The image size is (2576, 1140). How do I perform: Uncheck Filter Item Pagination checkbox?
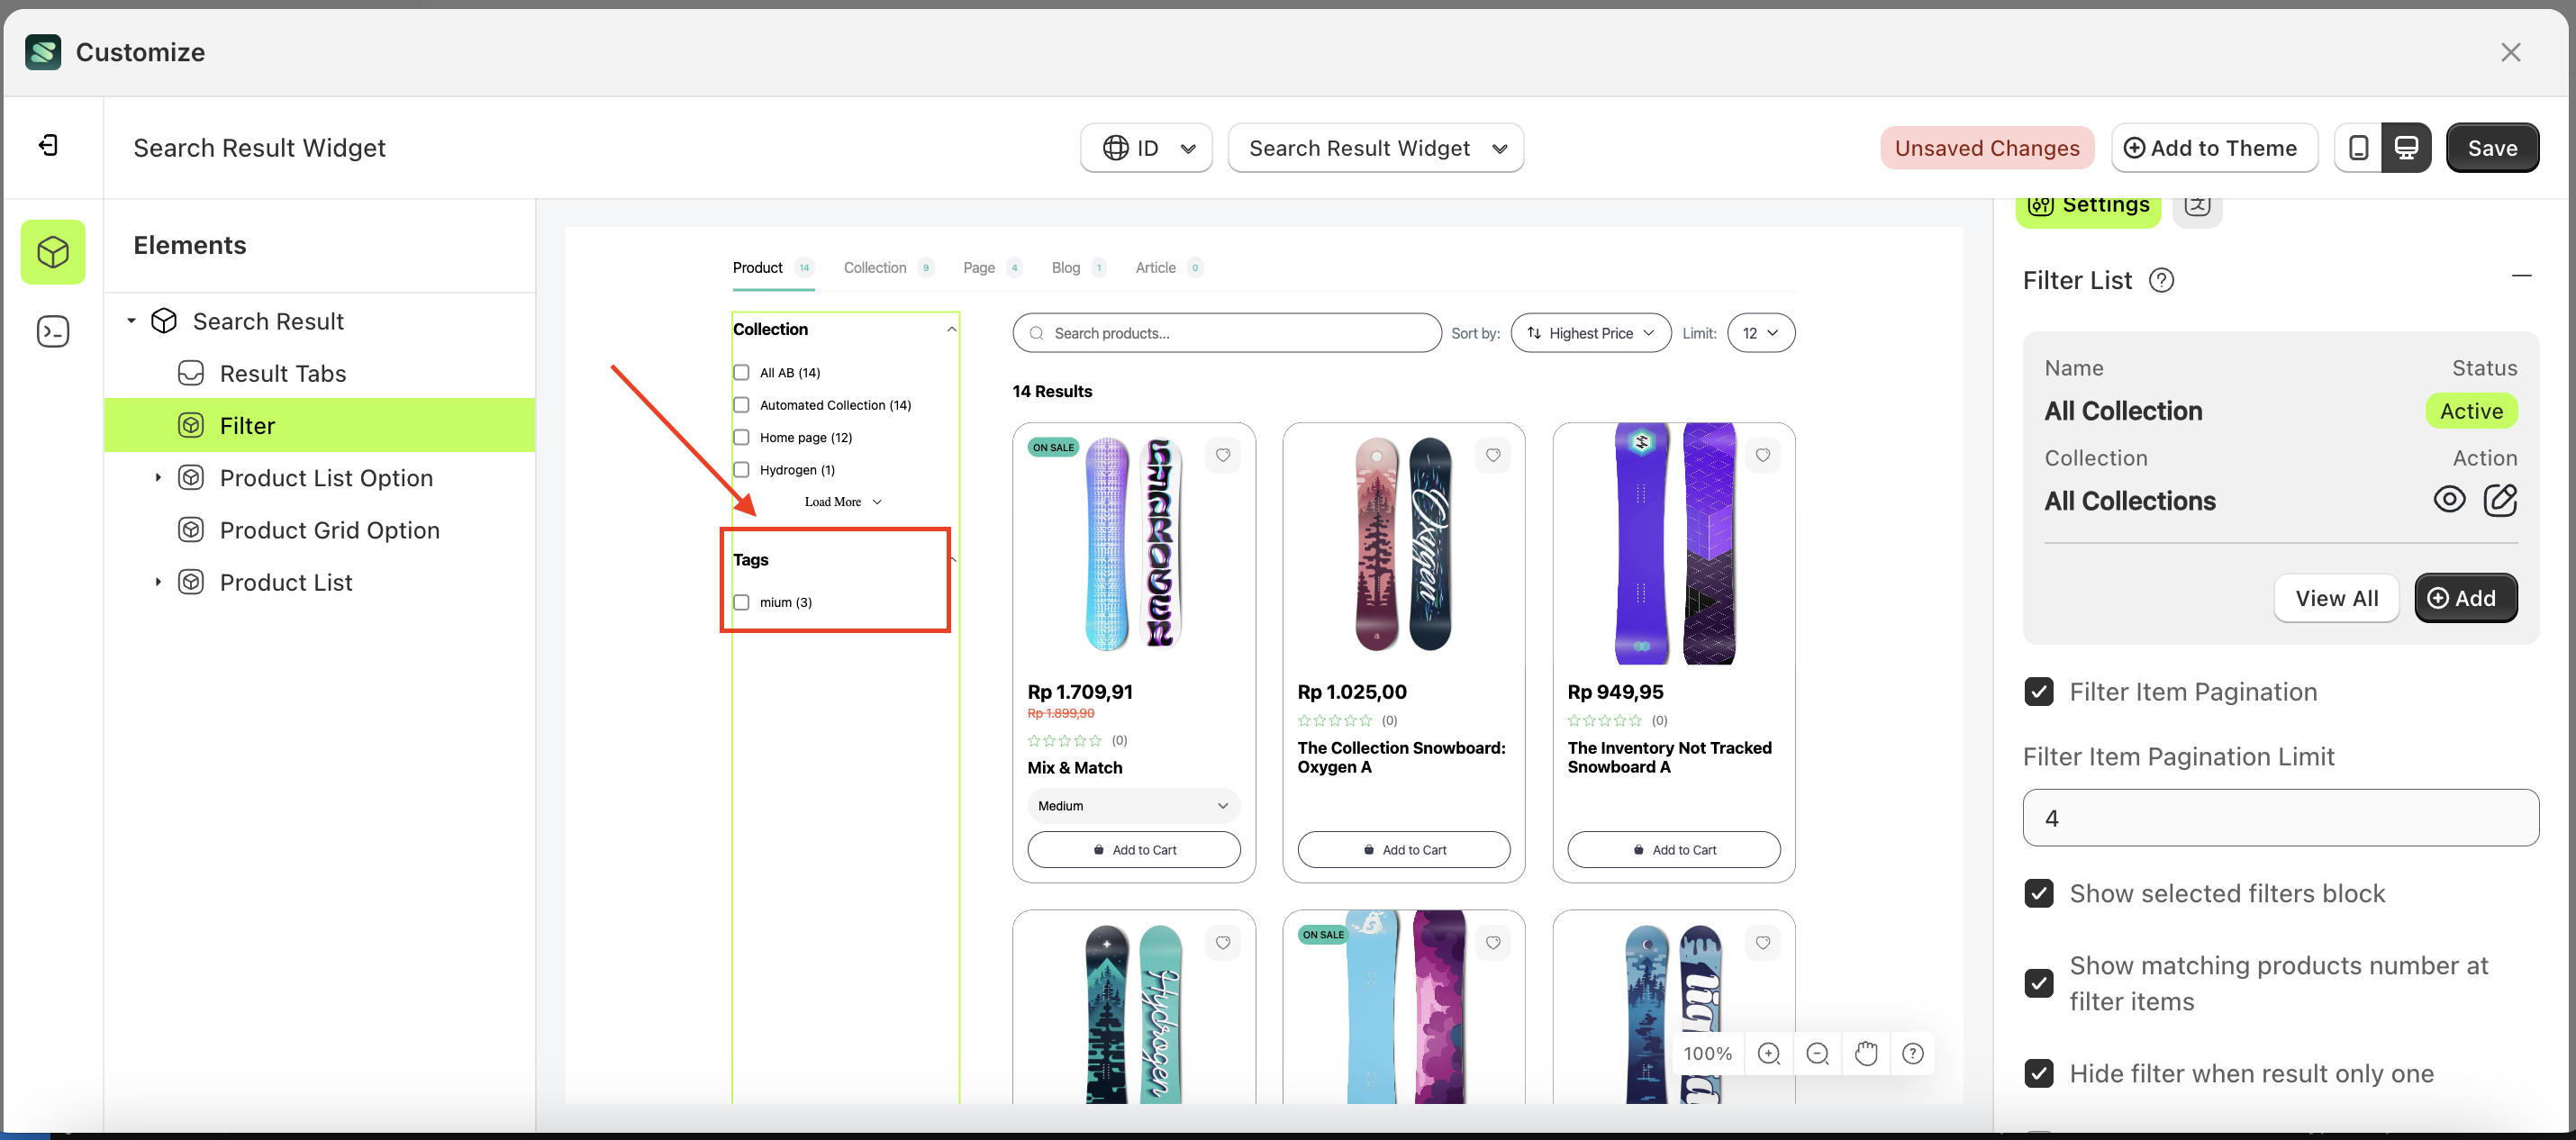coord(2039,692)
